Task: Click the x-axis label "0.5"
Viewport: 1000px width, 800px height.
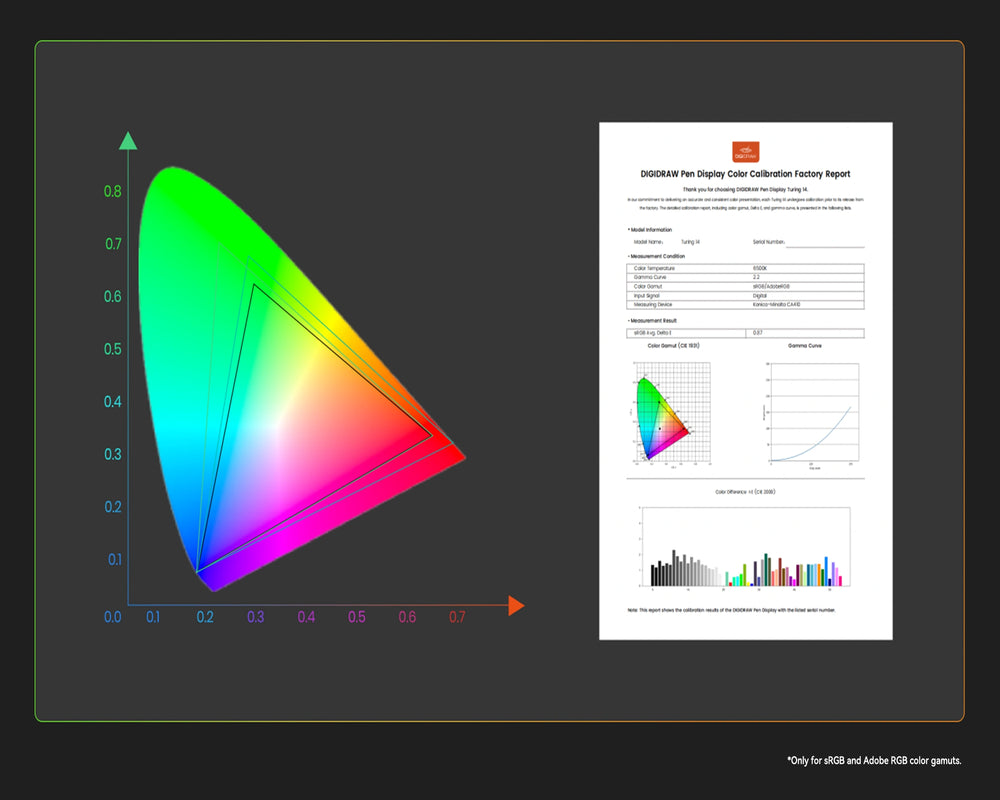Action: coord(357,617)
